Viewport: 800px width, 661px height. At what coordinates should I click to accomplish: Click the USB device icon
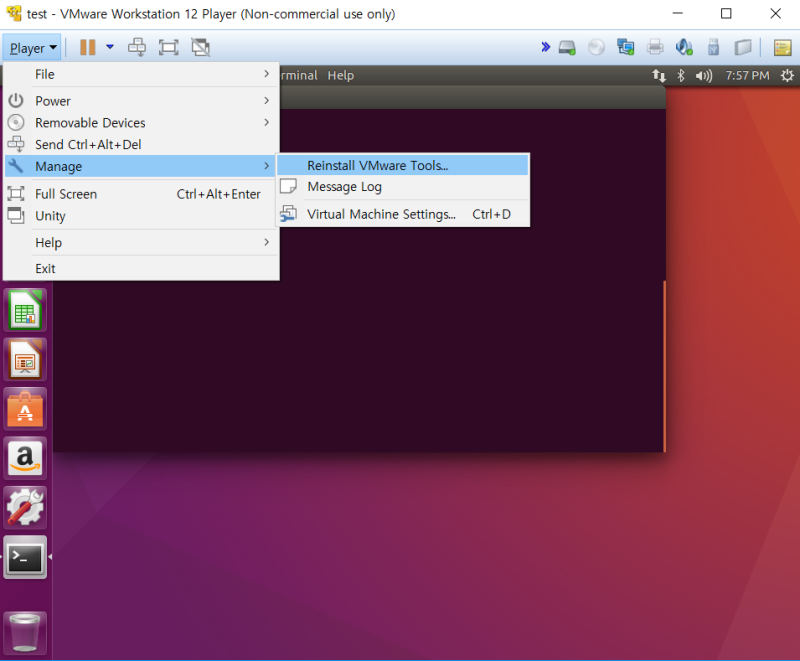[x=713, y=47]
